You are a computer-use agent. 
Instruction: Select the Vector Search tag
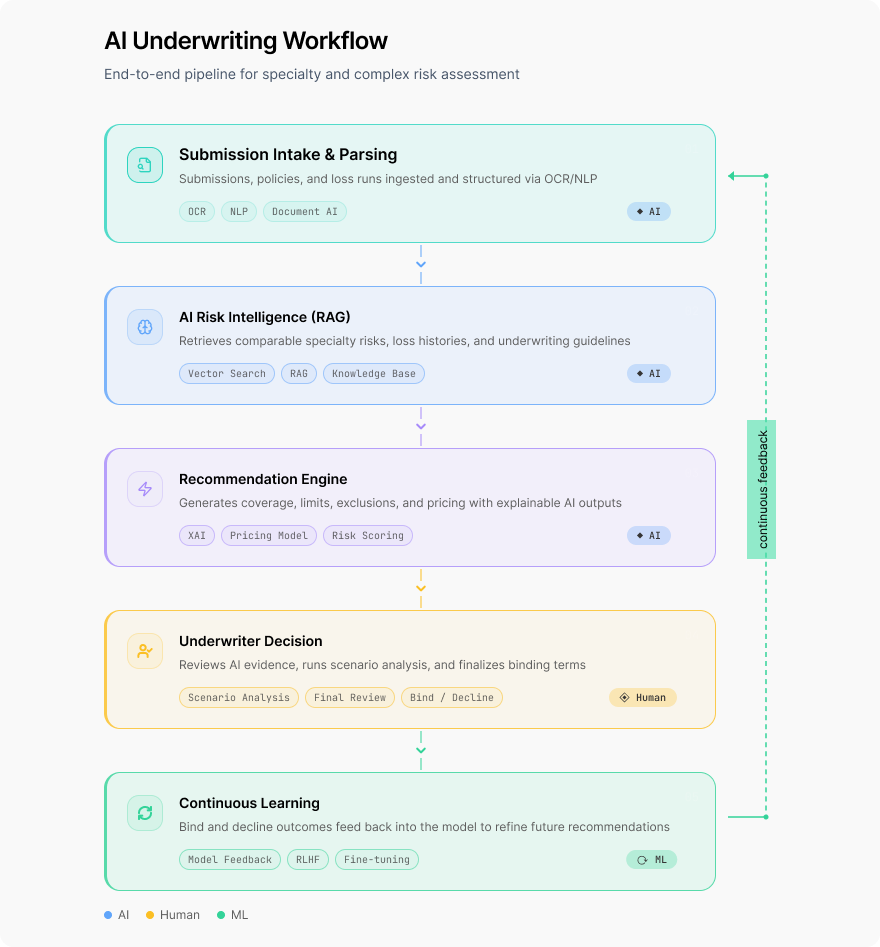click(x=227, y=373)
